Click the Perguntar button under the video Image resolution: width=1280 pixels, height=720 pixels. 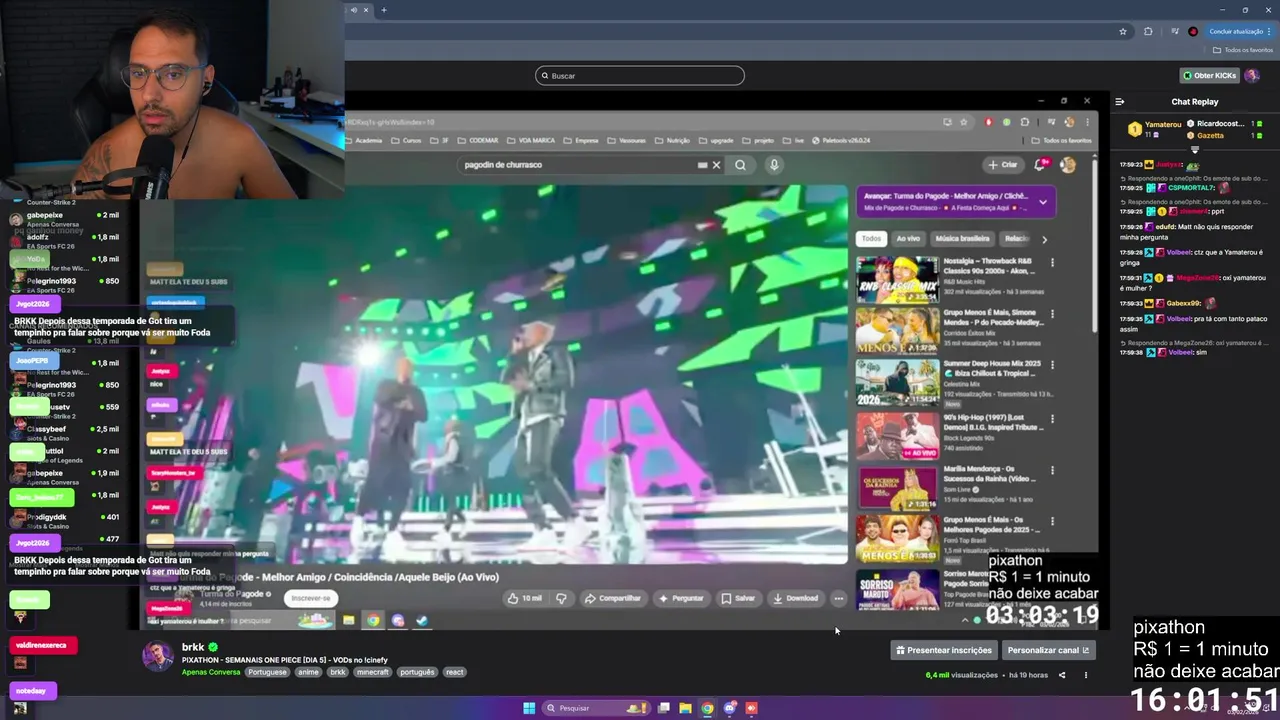tap(681, 598)
